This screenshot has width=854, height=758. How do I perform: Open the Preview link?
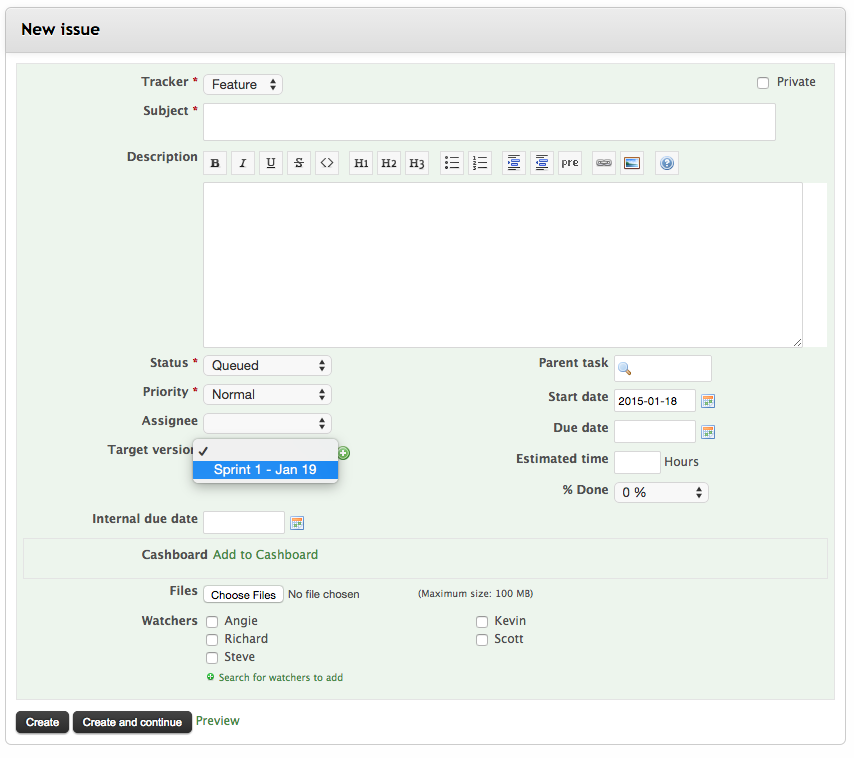tap(218, 720)
